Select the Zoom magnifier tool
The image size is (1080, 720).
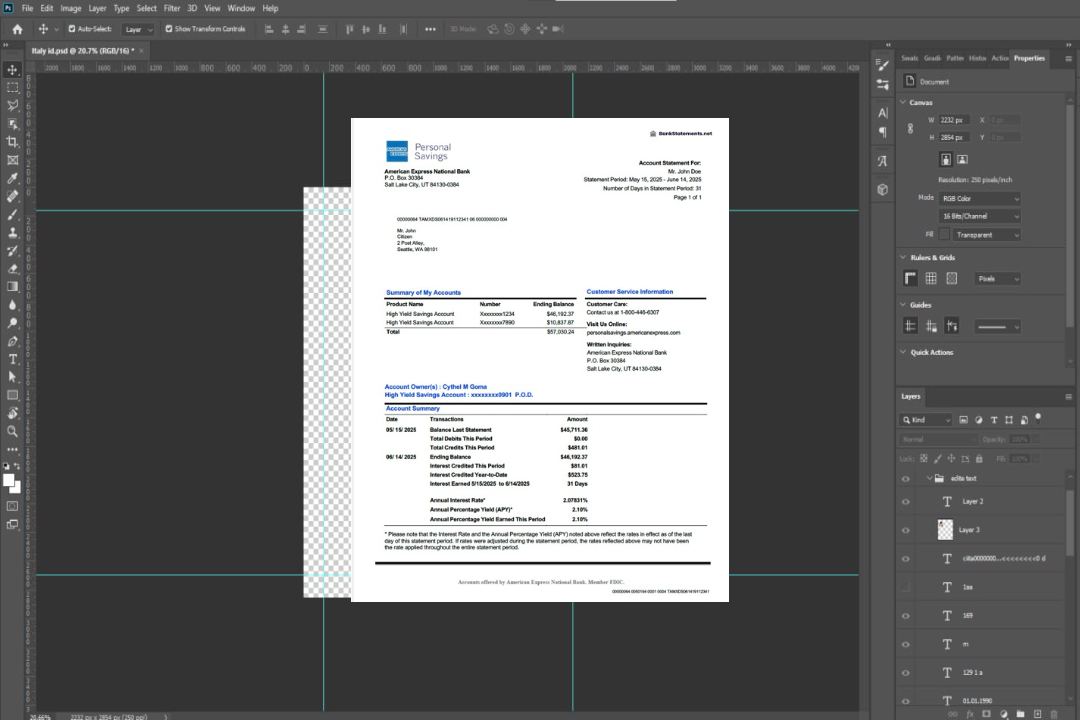12,431
